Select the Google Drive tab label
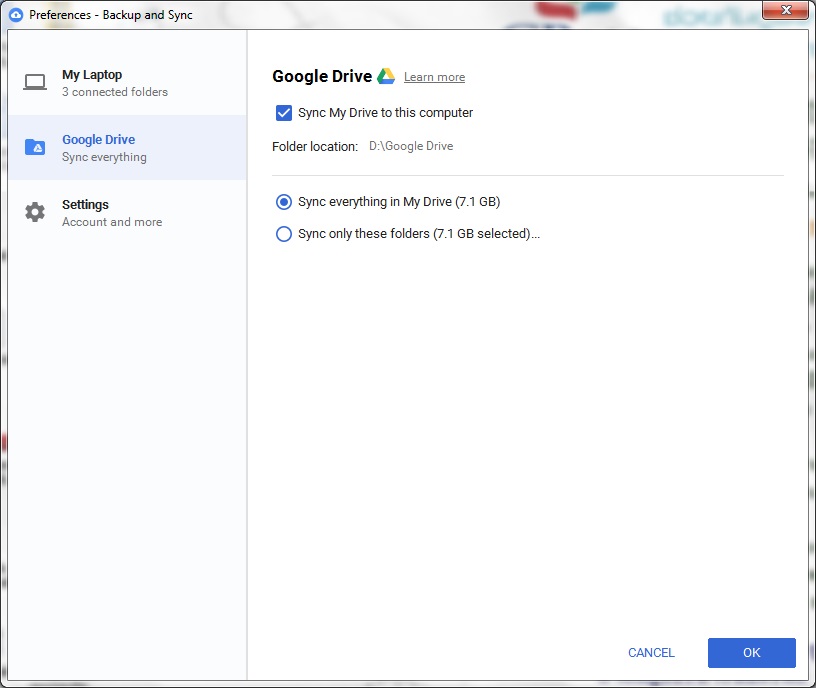This screenshot has height=688, width=816. (x=98, y=140)
